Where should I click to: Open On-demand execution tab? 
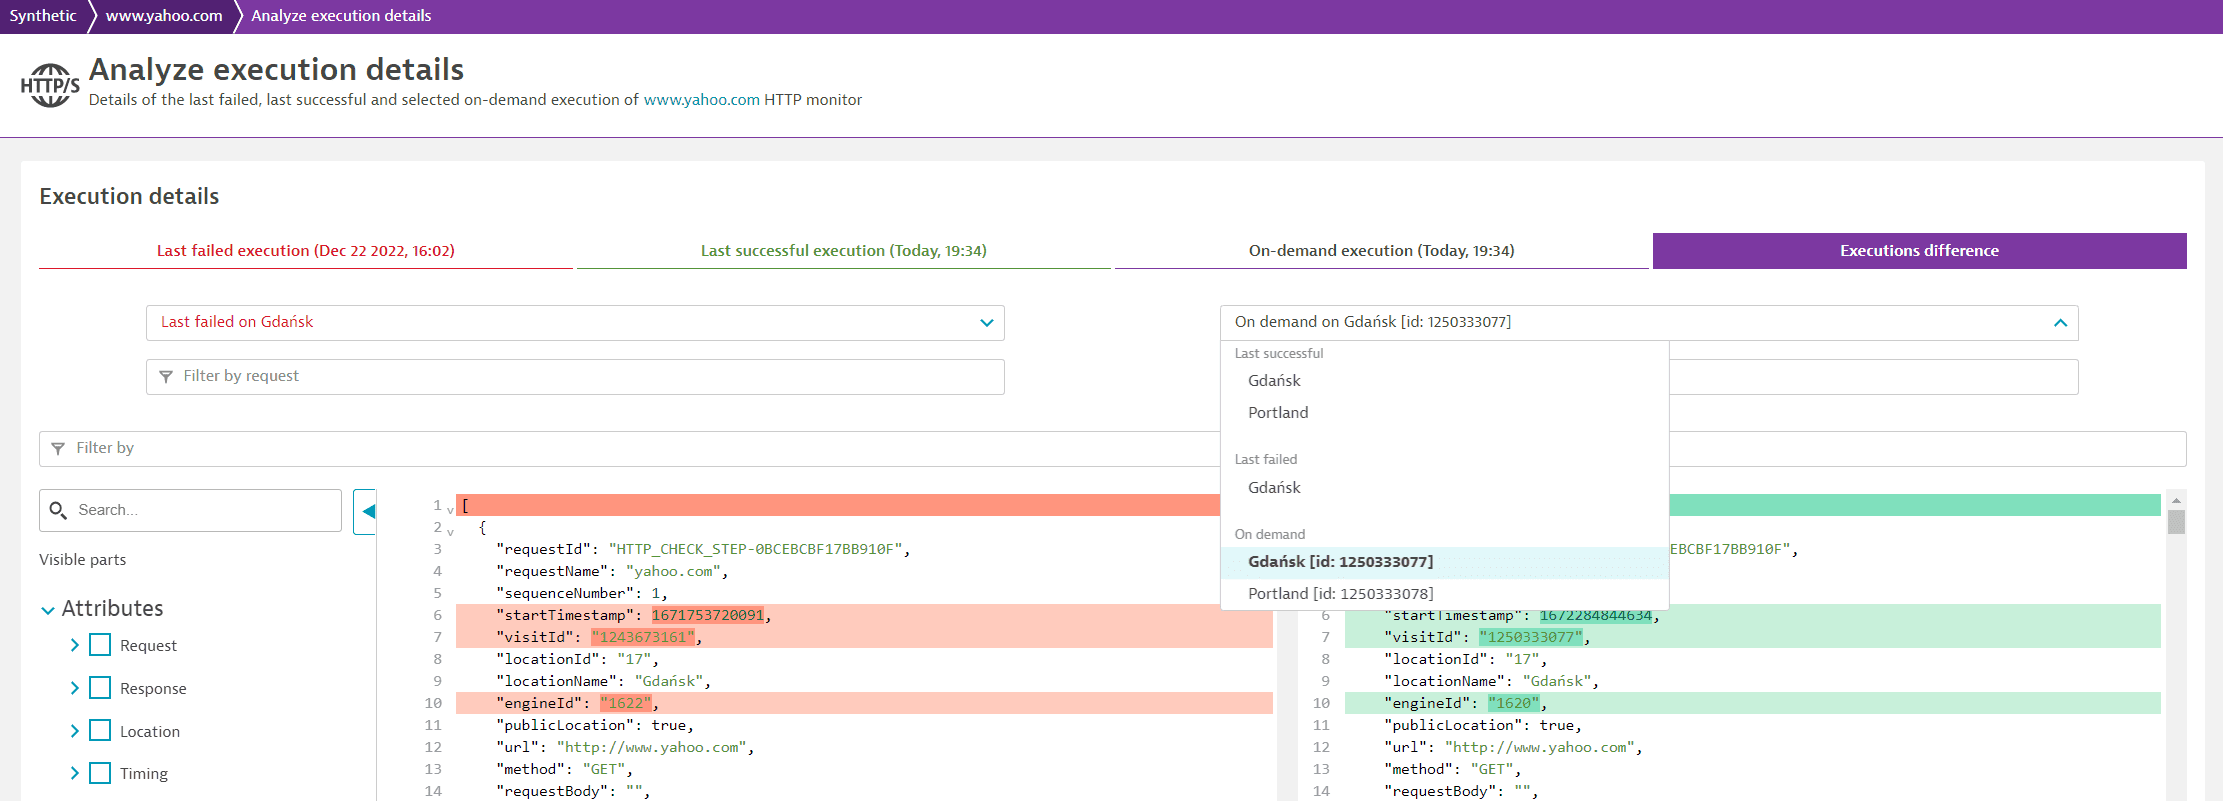[x=1382, y=251]
